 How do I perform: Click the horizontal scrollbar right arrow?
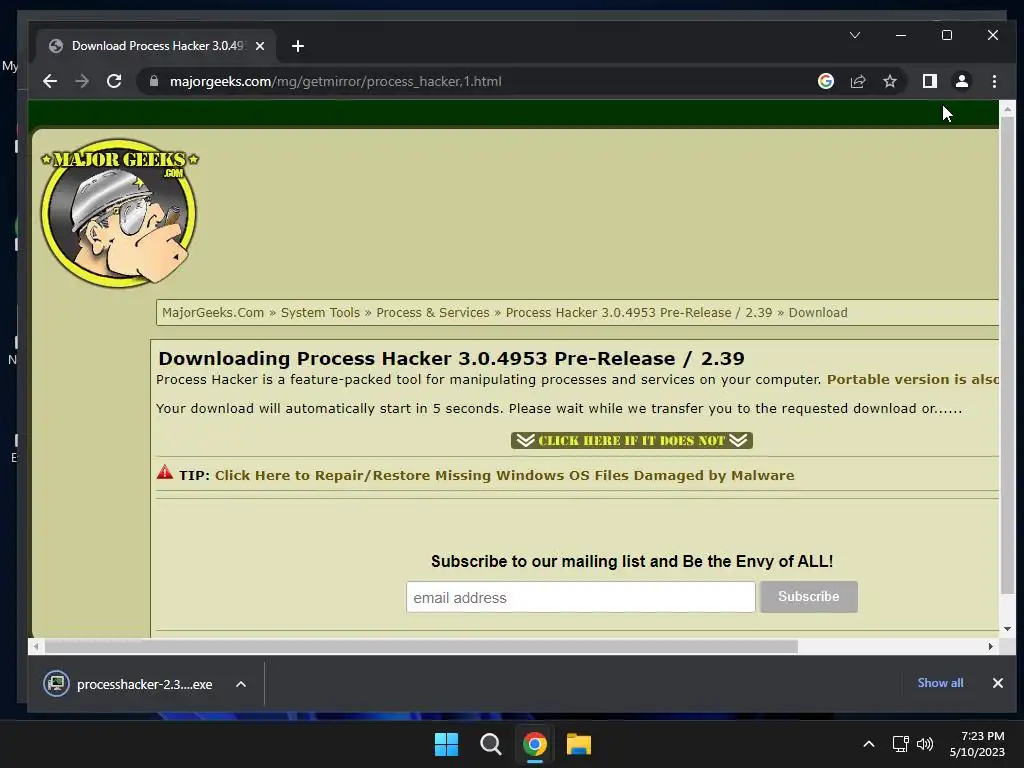[x=991, y=647]
